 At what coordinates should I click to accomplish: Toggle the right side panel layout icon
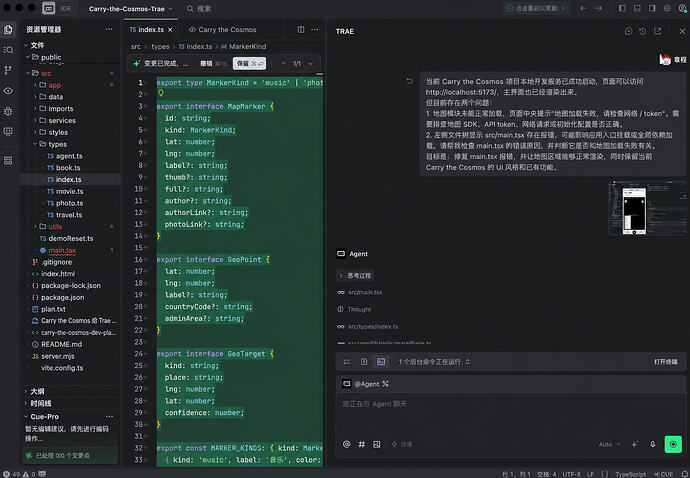(652, 8)
